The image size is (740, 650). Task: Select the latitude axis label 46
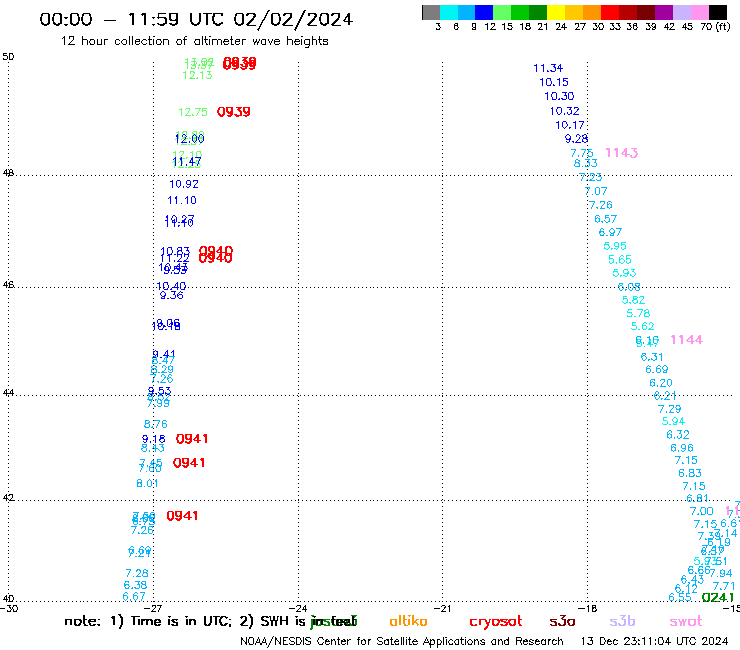tap(8, 285)
